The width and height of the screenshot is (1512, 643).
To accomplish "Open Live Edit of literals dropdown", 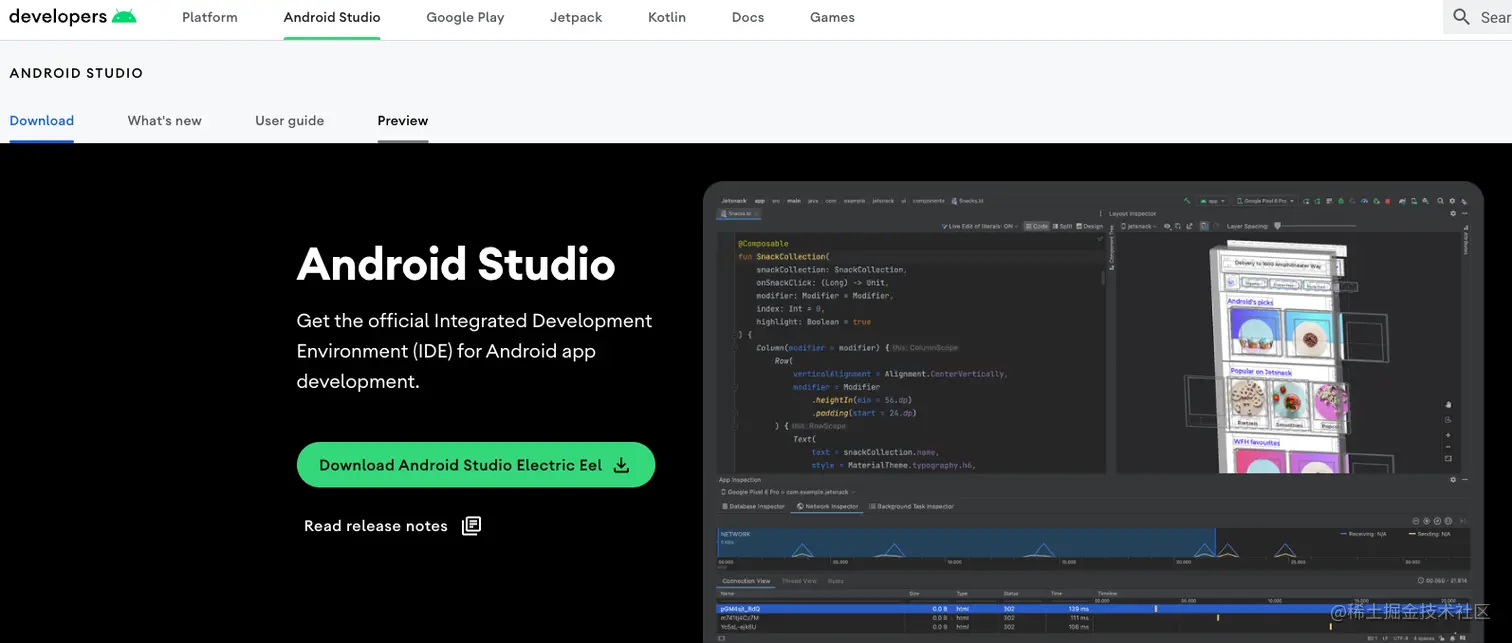I will tap(980, 227).
